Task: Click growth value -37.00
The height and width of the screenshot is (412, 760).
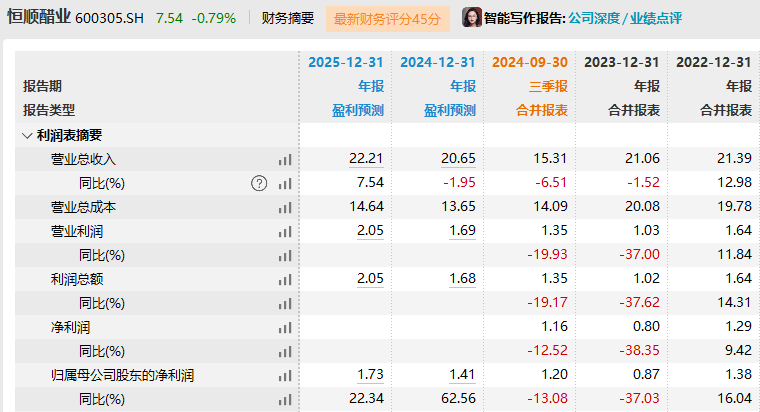Action: (x=639, y=254)
